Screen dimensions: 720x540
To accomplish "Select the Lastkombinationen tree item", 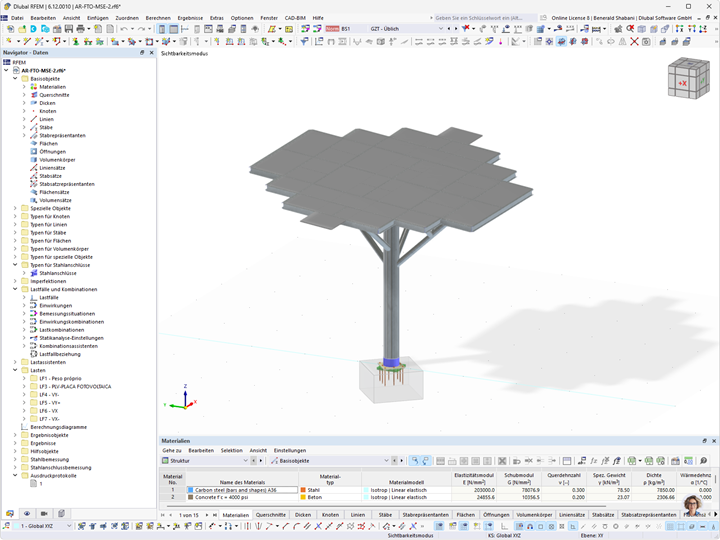I will 62,330.
